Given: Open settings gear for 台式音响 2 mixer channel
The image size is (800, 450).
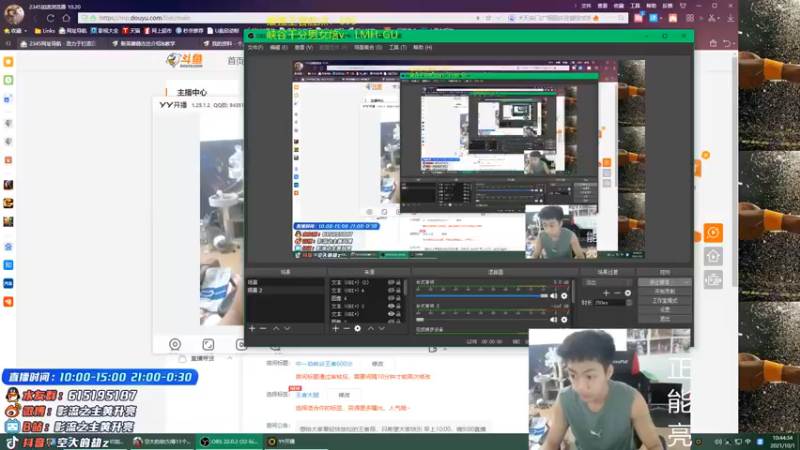Looking at the screenshot, I should (564, 320).
